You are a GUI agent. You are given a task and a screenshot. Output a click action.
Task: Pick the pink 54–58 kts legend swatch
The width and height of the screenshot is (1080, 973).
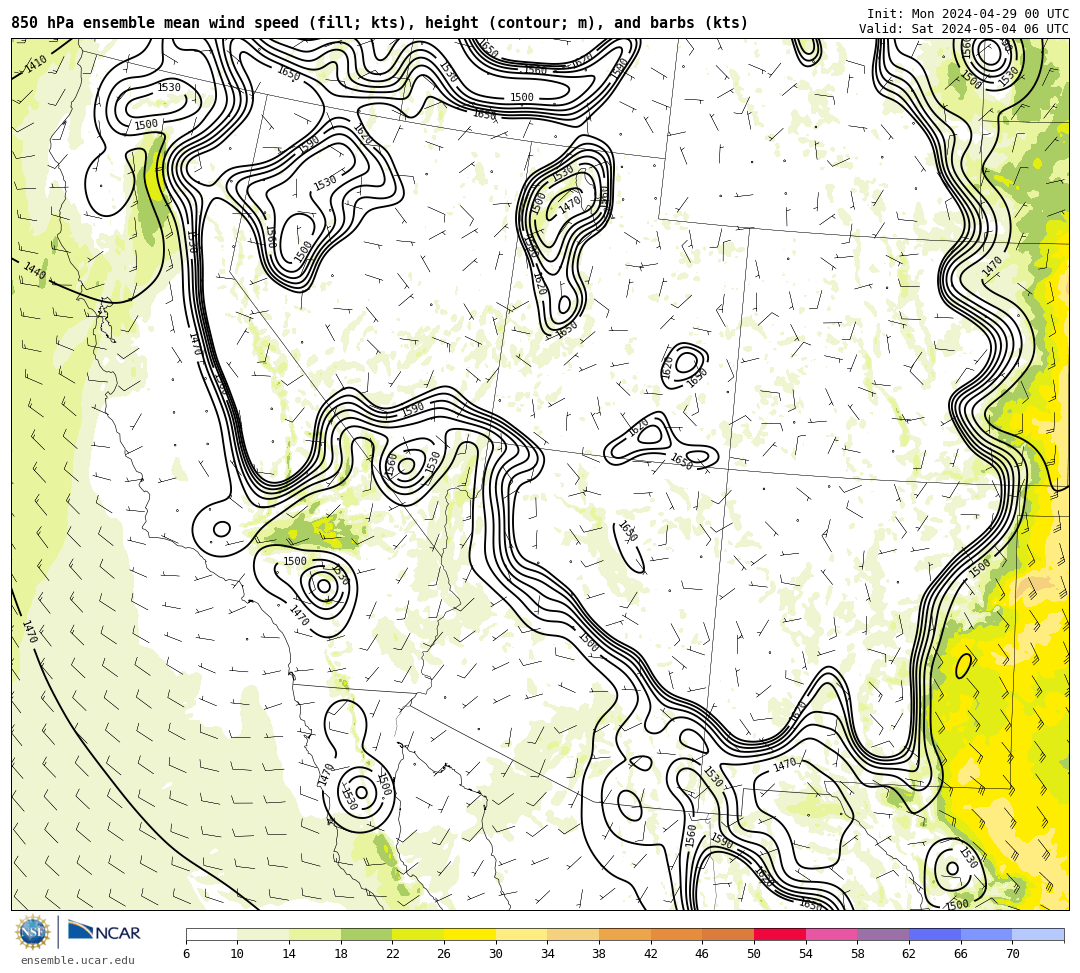[x=831, y=934]
